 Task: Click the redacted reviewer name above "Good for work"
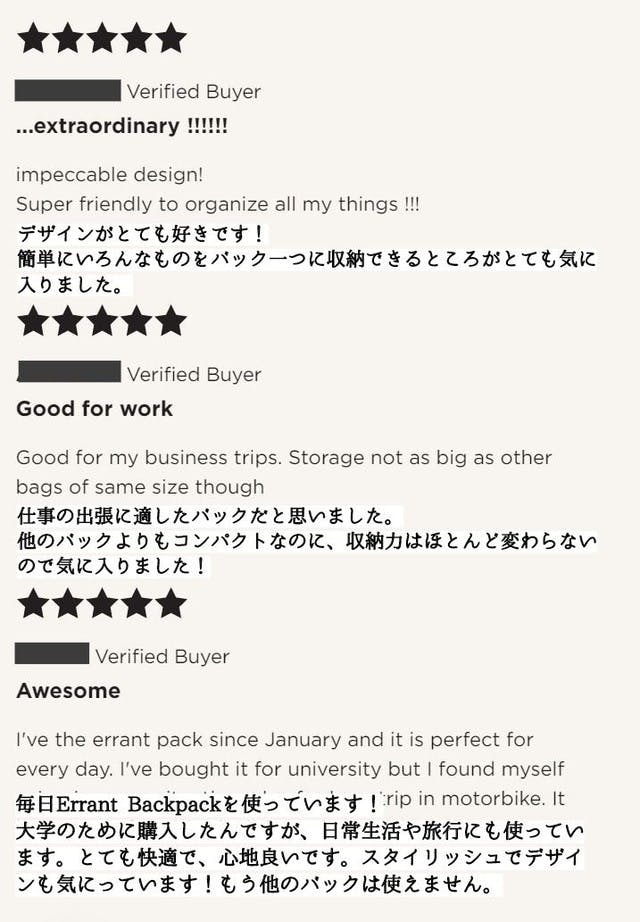tap(68, 374)
